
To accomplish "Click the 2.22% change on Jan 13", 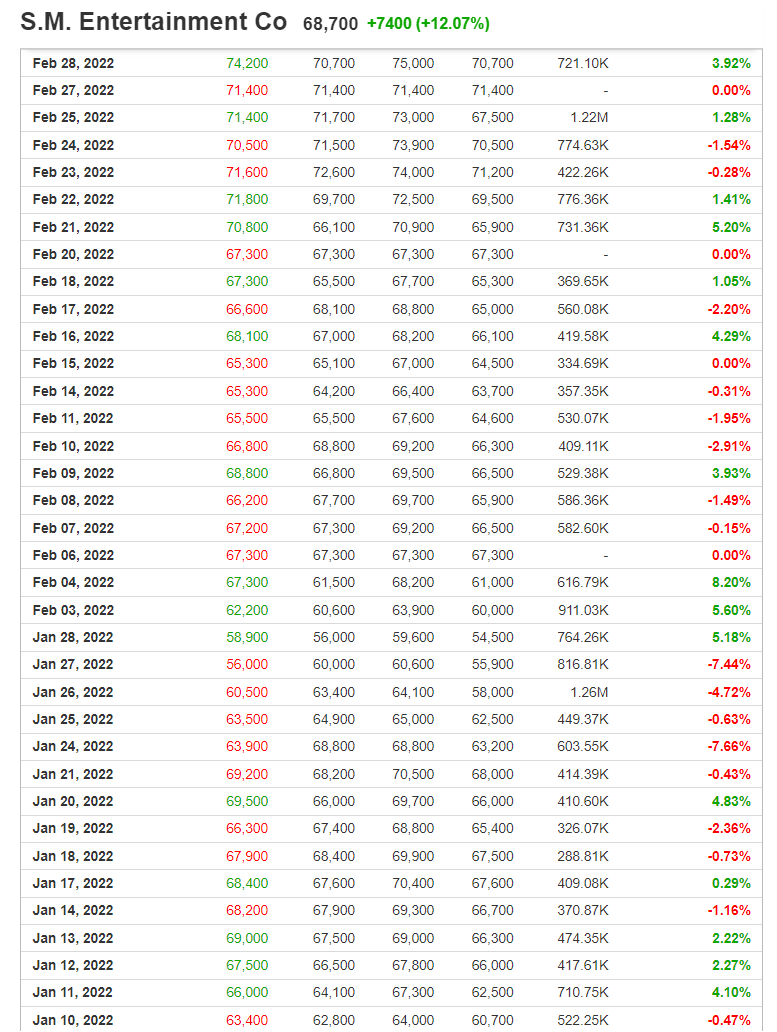I will (x=731, y=938).
